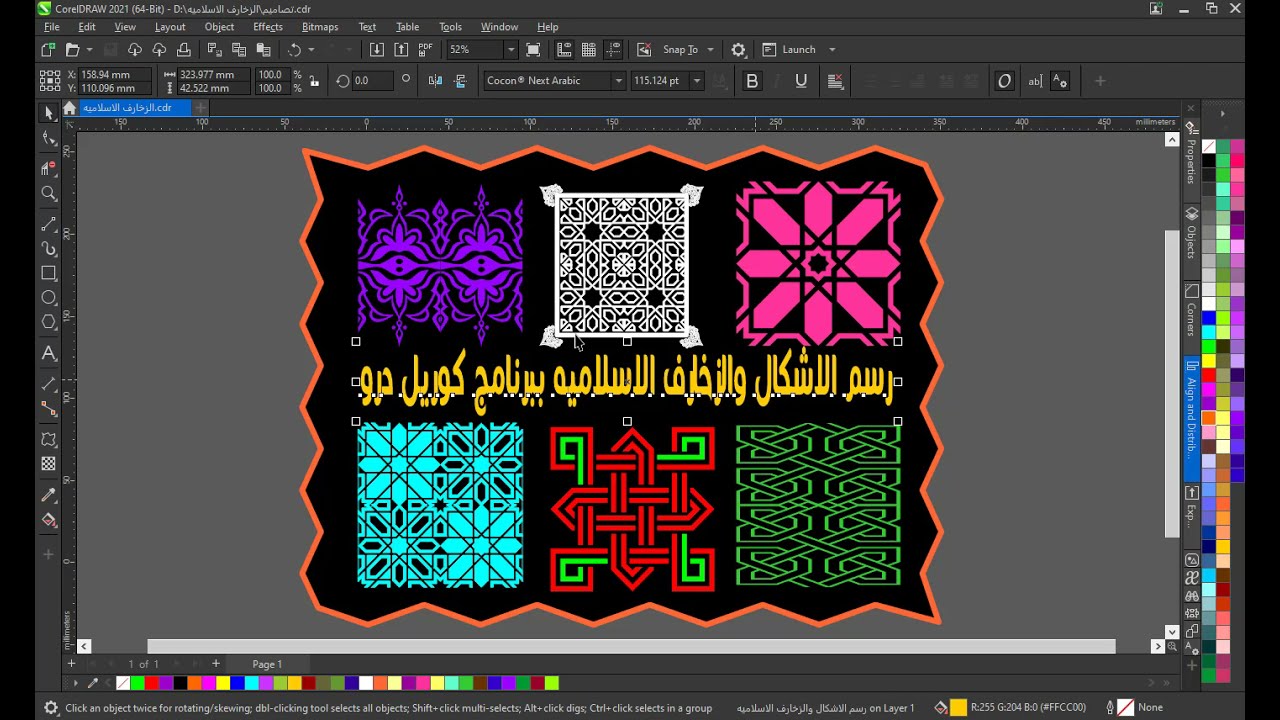This screenshot has height=720, width=1280.
Task: Open the Cocon Next Arabic font dropdown
Action: (618, 81)
